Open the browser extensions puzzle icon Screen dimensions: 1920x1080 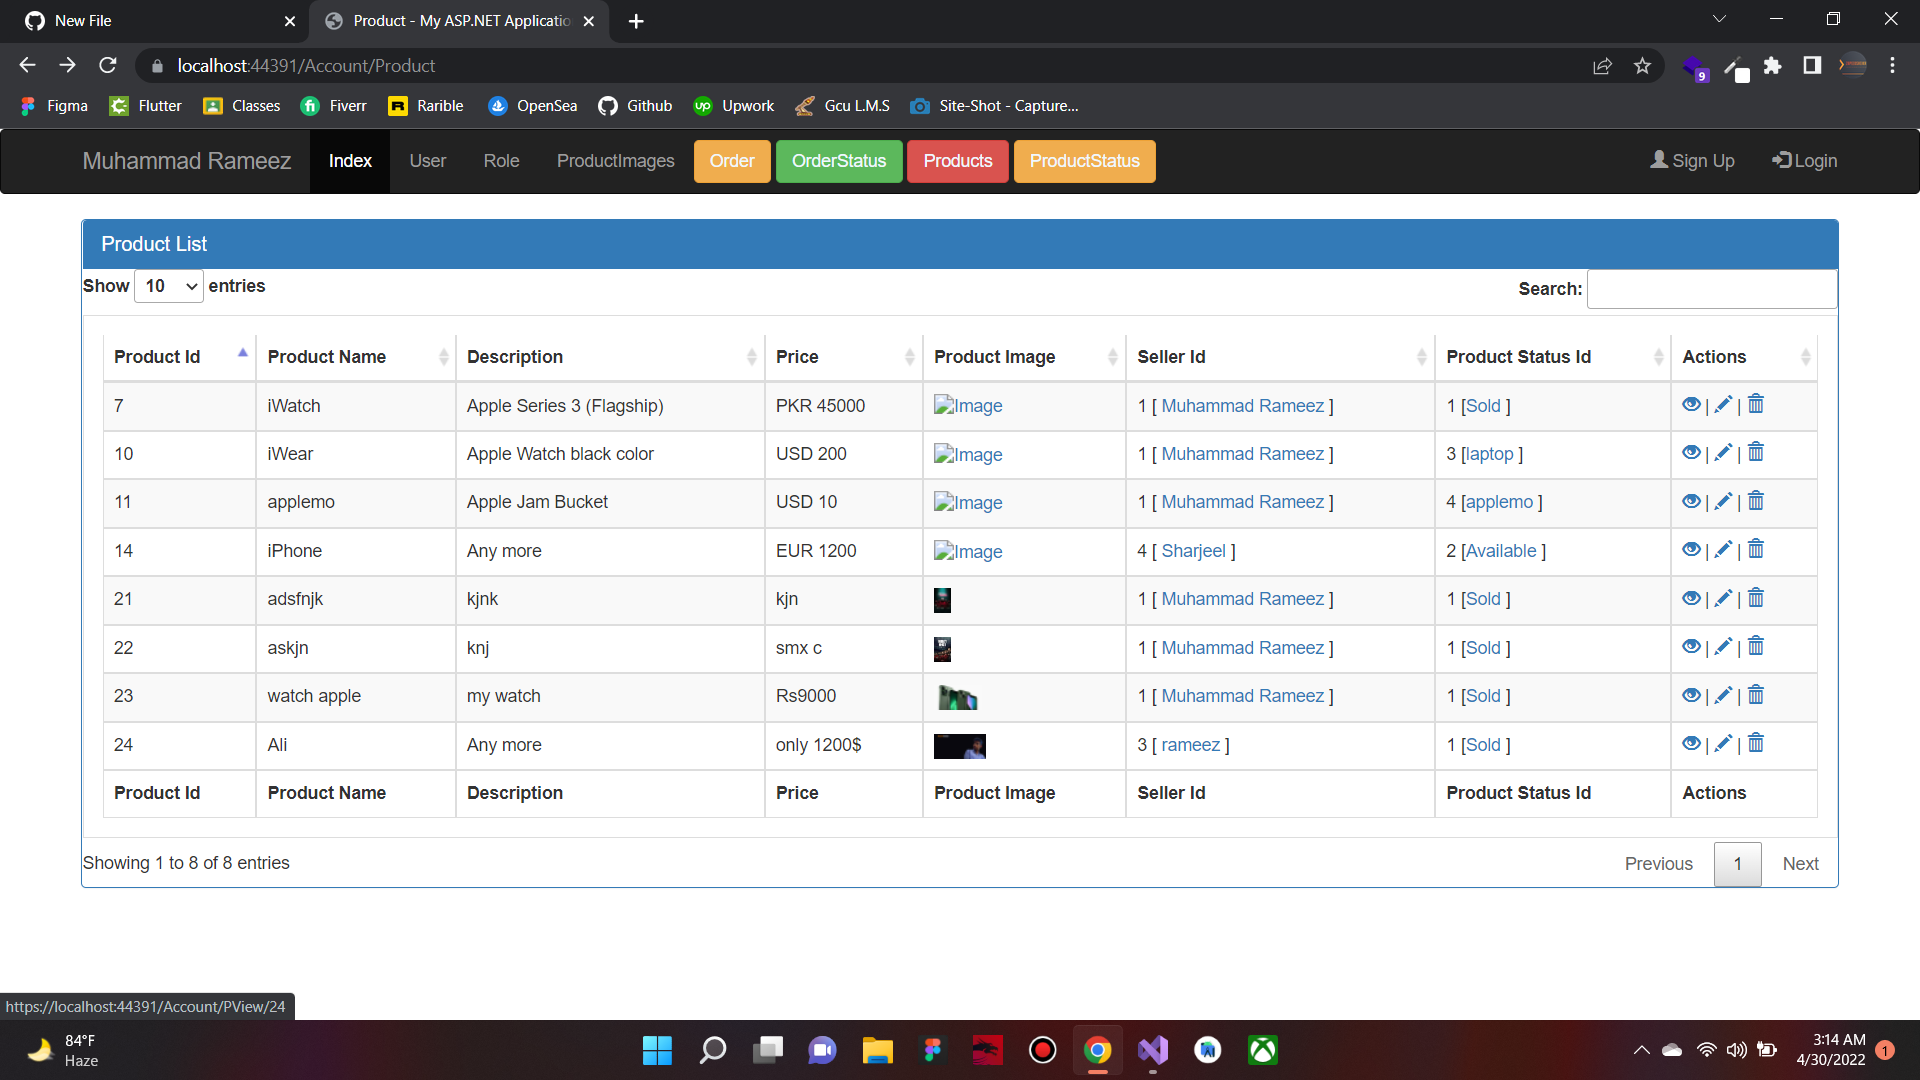coord(1774,65)
